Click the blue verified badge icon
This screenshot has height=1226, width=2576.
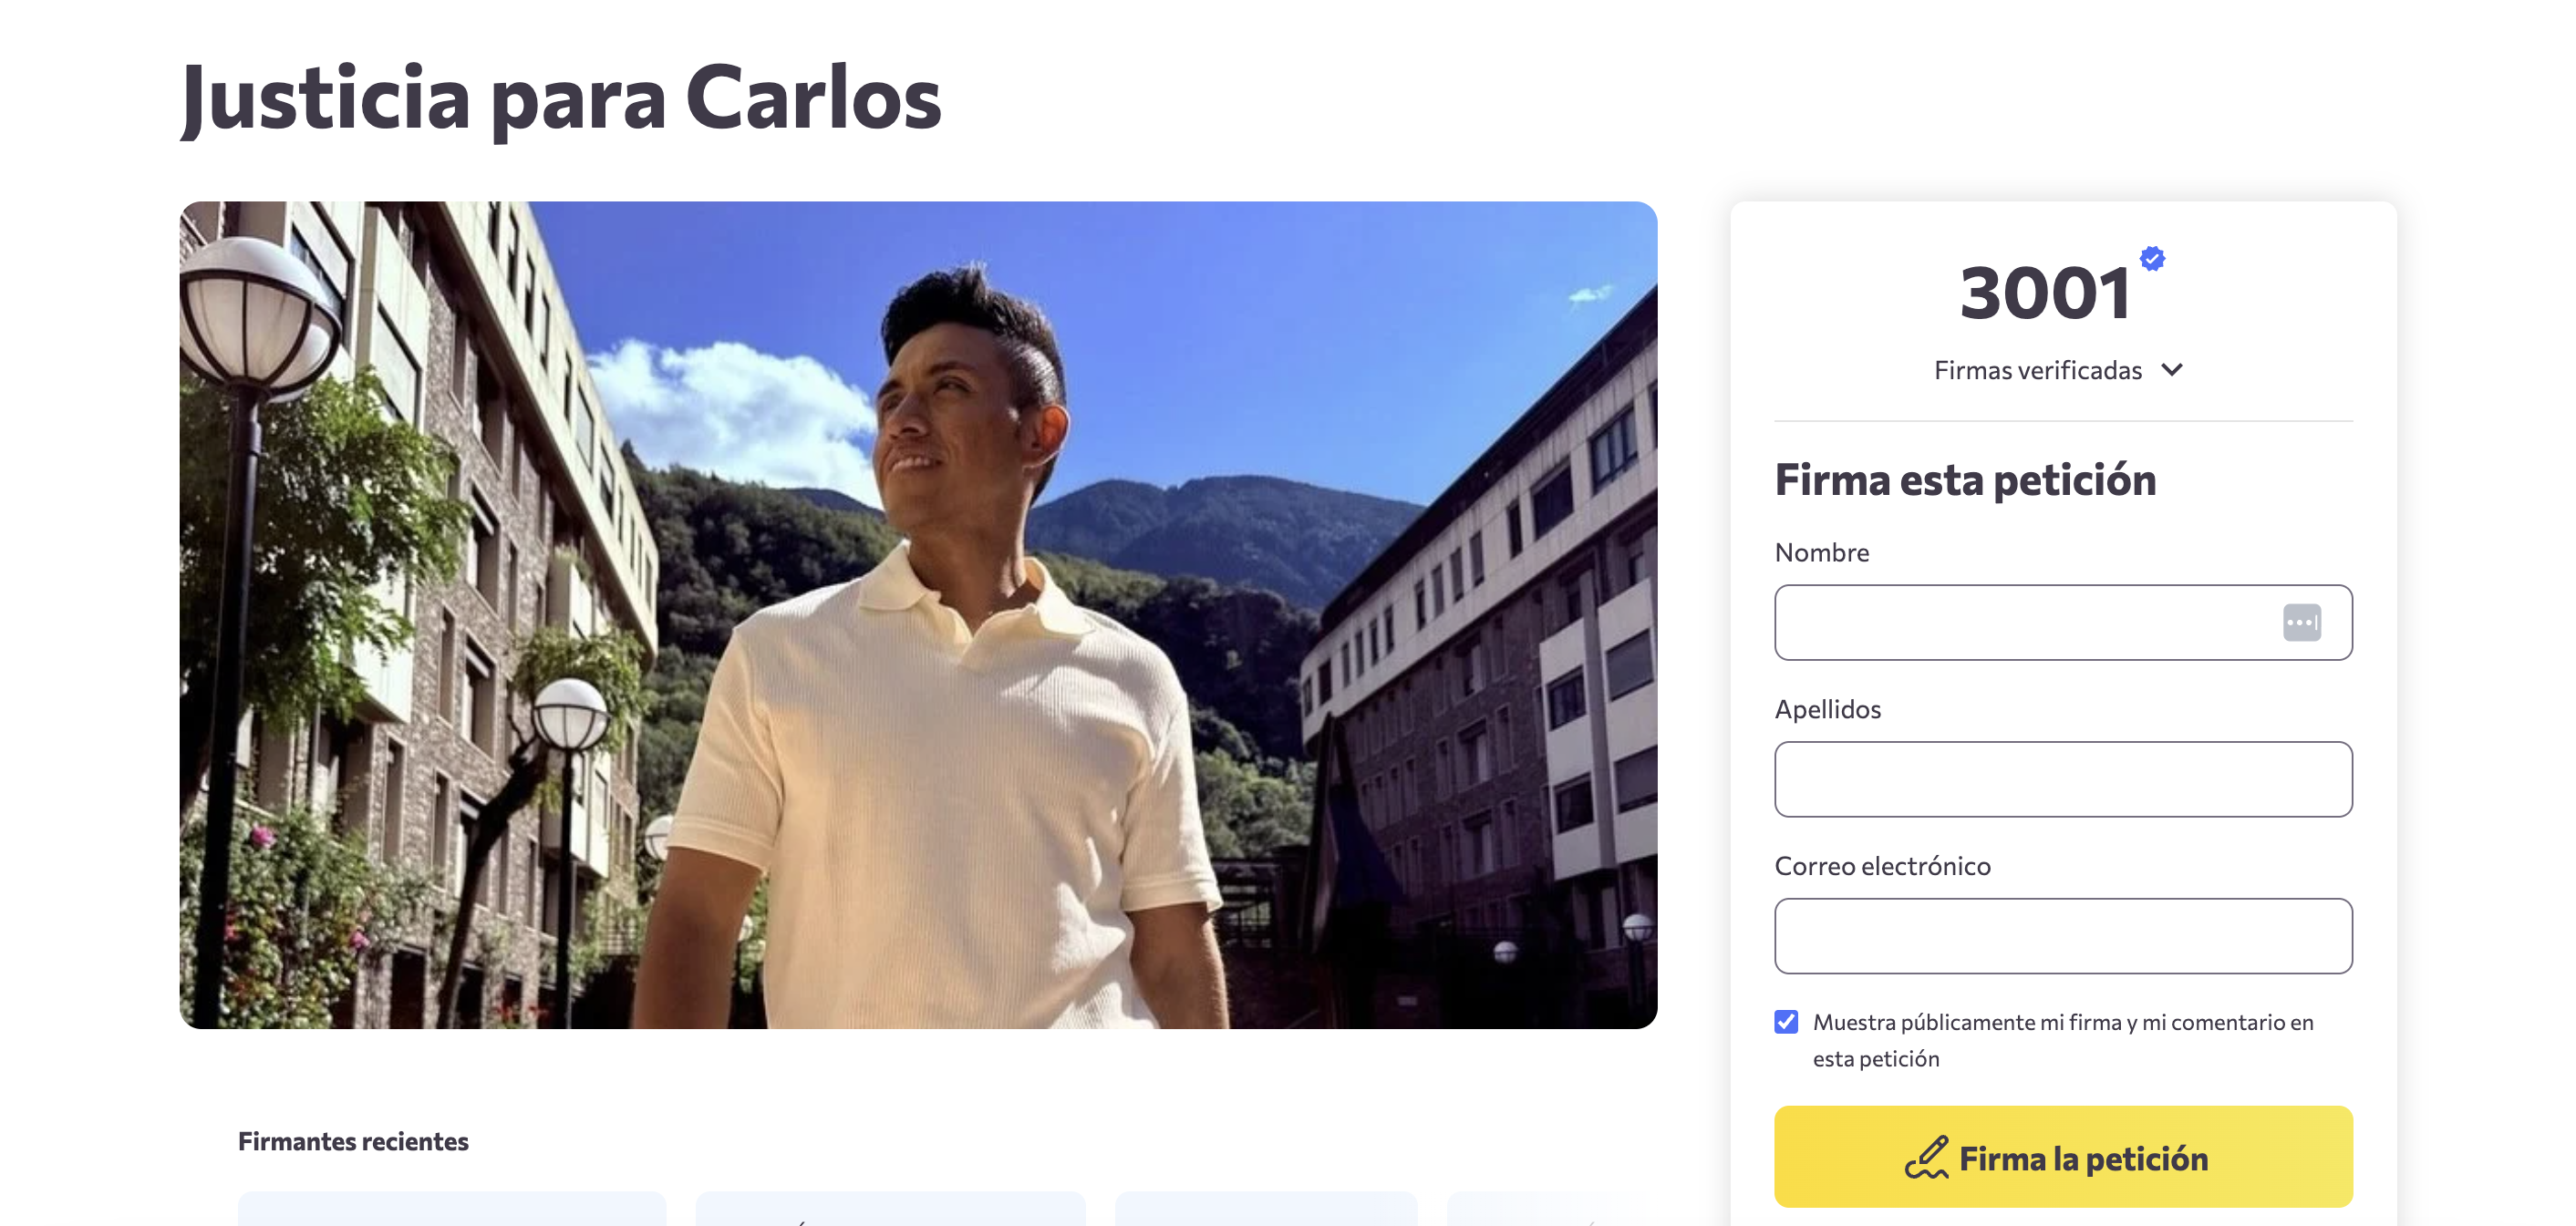2152,259
